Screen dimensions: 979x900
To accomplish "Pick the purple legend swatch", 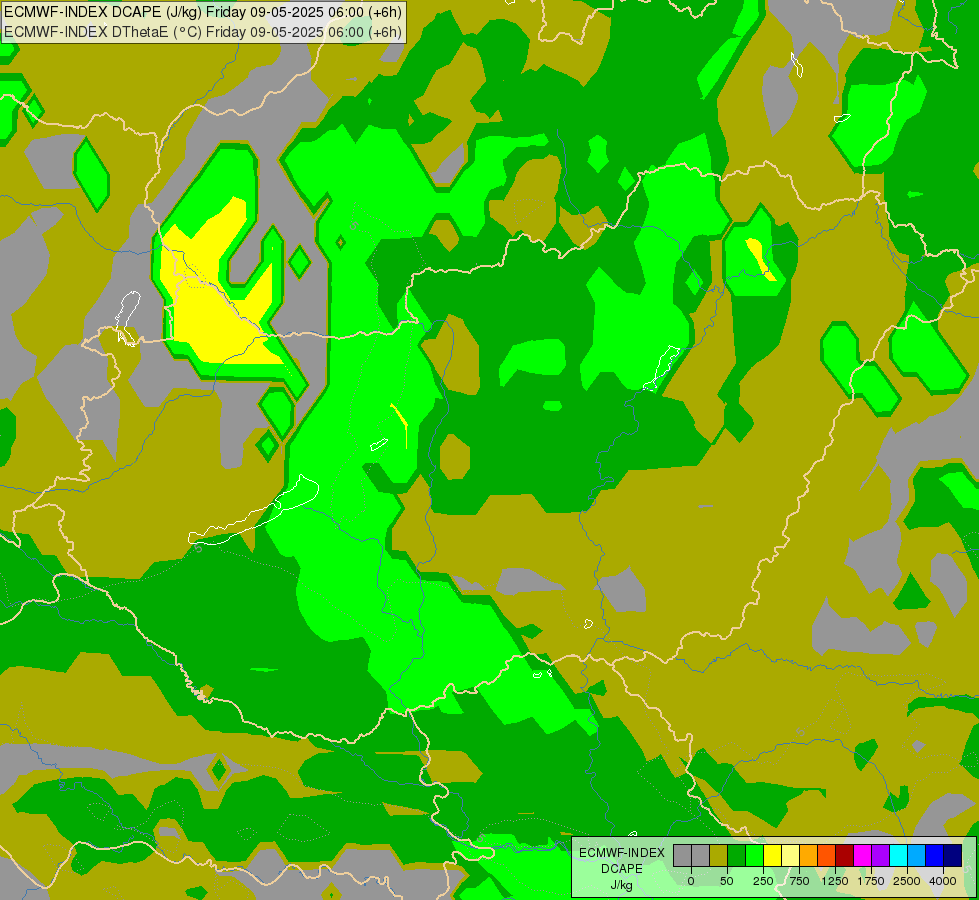I will [x=880, y=856].
